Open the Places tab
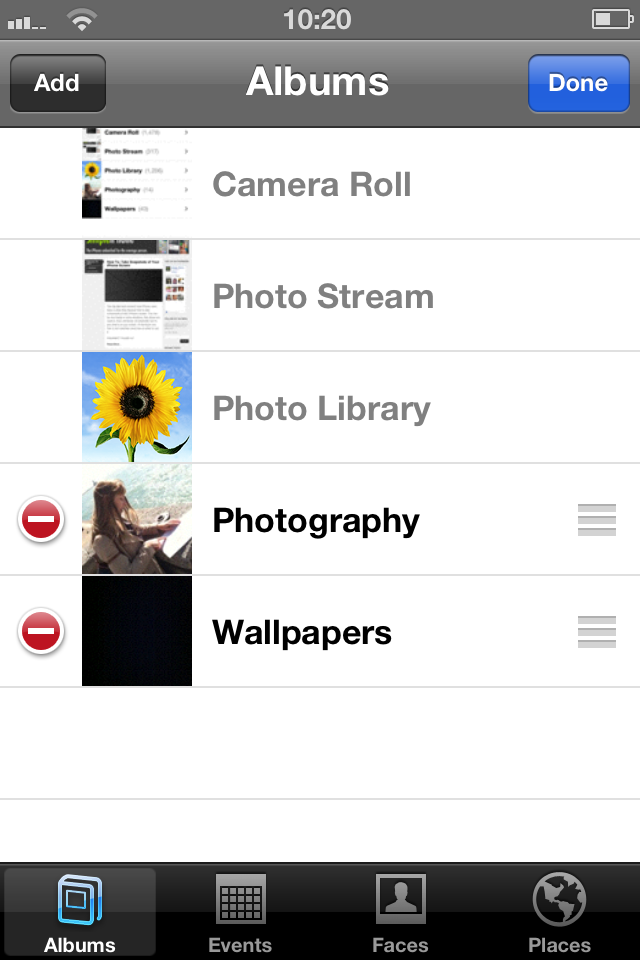This screenshot has width=640, height=960. pyautogui.click(x=560, y=912)
